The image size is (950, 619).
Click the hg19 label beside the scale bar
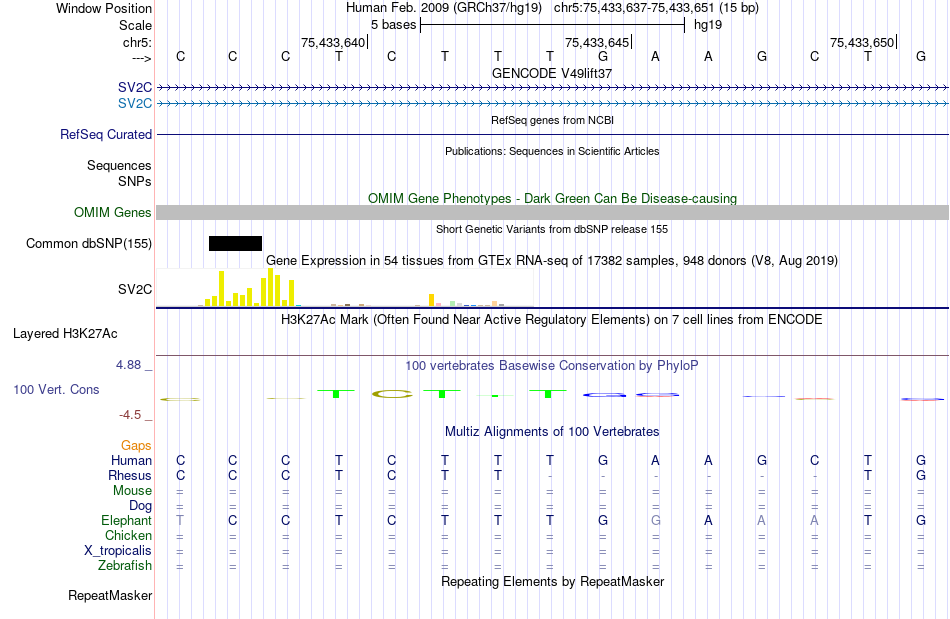pos(708,25)
